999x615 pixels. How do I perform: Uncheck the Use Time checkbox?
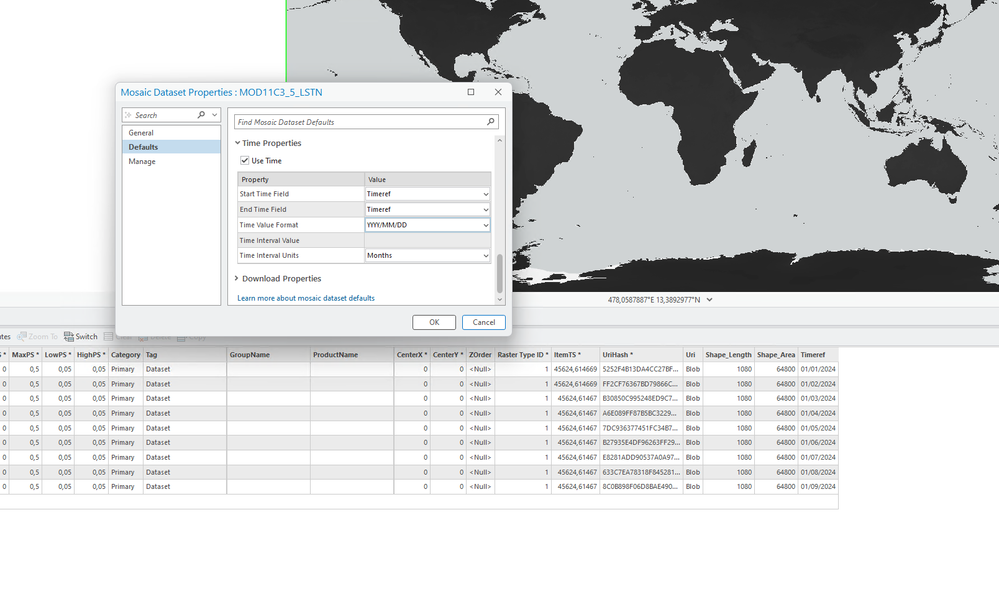coord(245,161)
